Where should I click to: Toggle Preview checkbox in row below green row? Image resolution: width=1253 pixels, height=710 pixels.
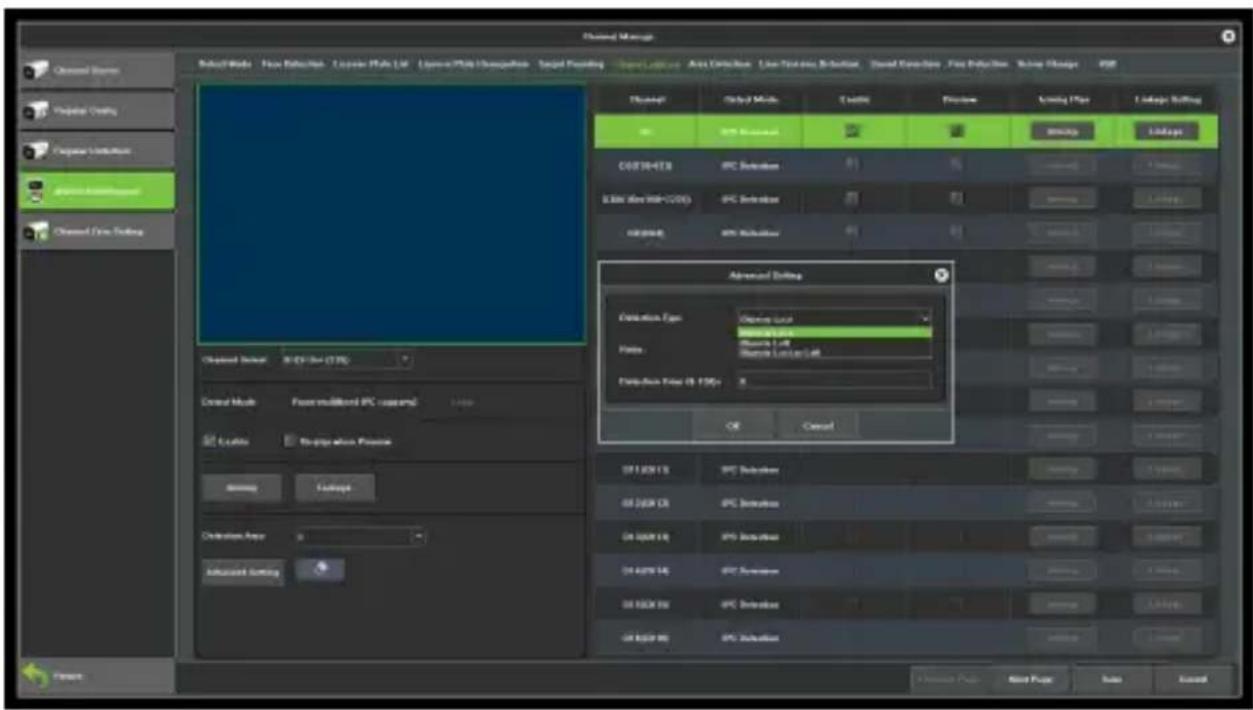tap(957, 164)
